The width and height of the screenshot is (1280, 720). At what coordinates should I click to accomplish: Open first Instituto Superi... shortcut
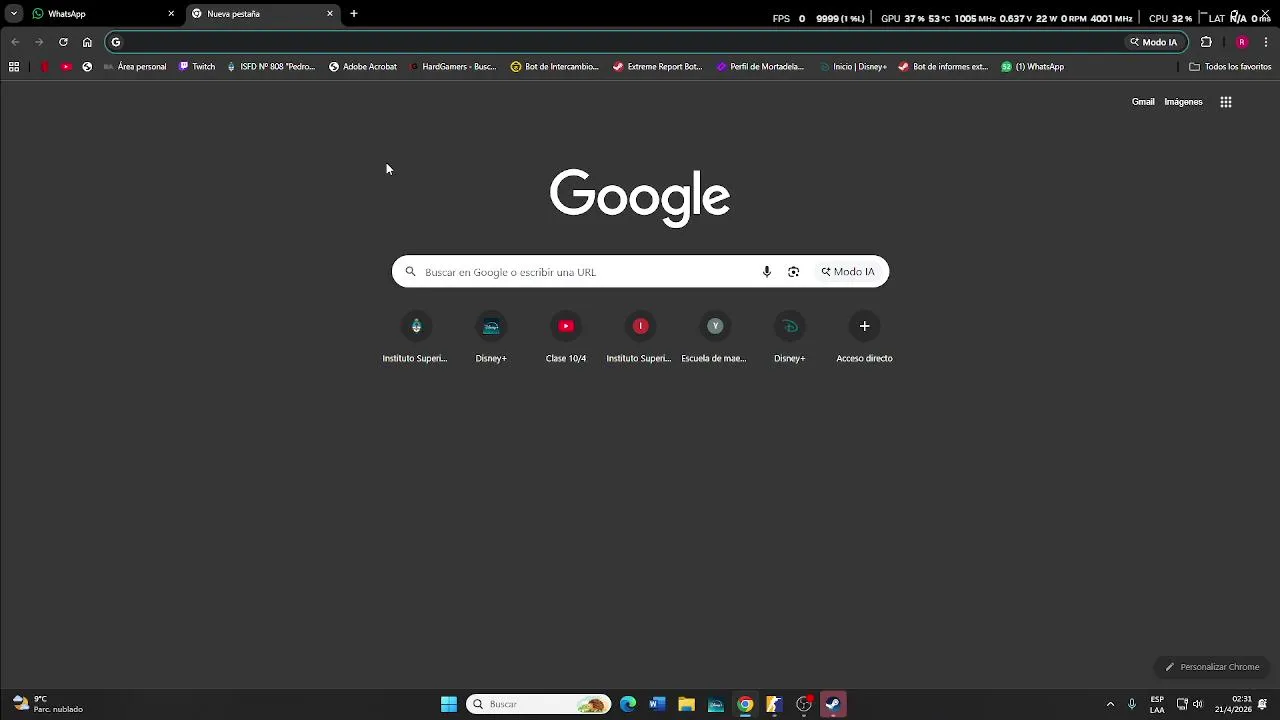click(x=415, y=338)
